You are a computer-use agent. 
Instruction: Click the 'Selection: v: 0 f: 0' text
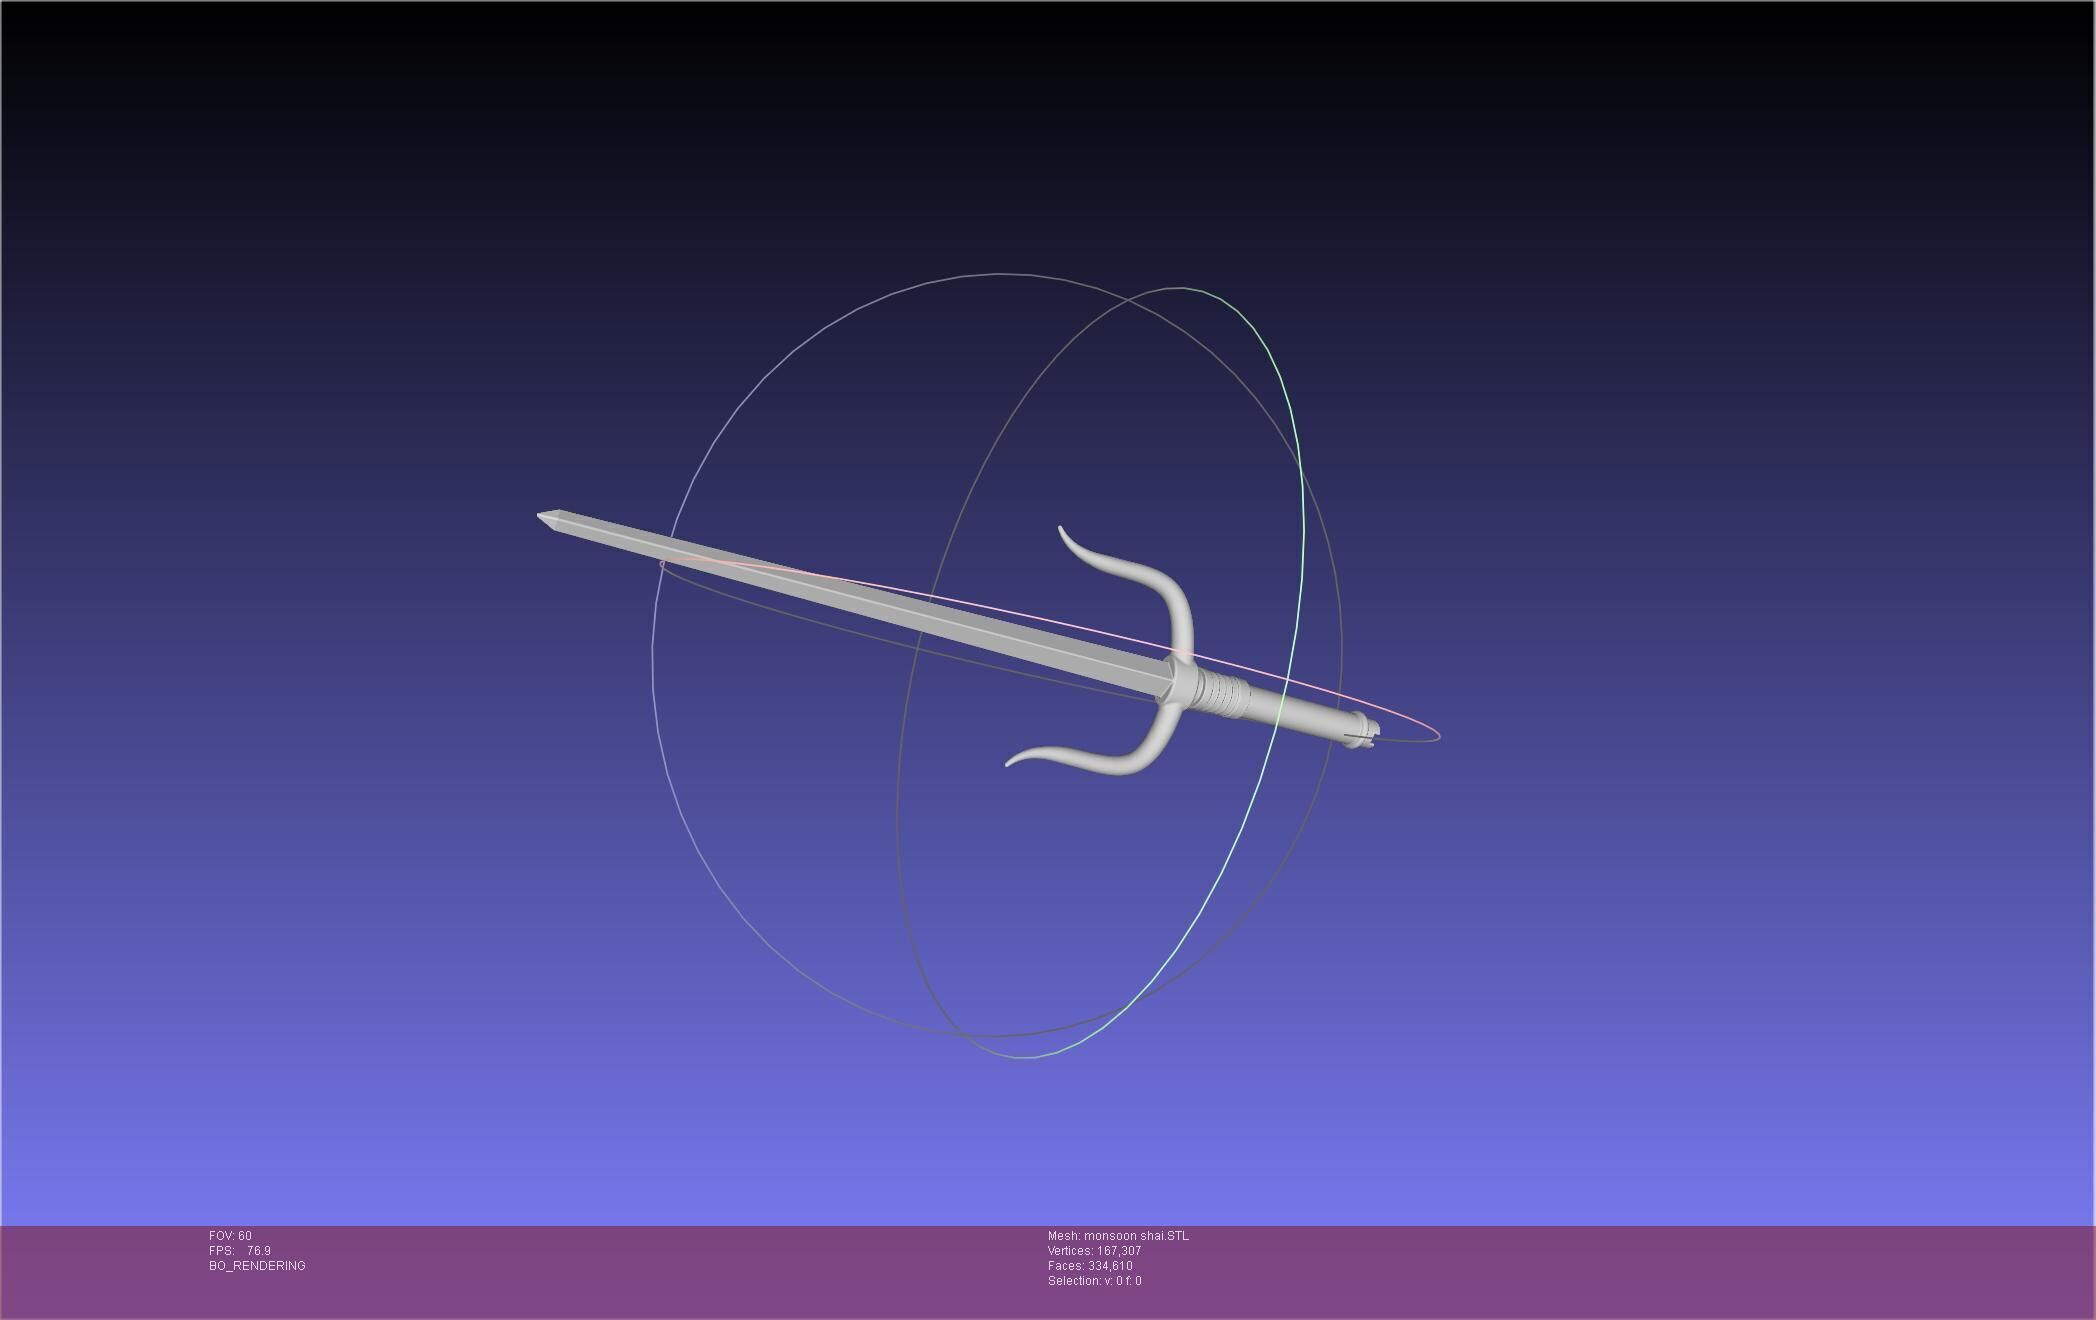[x=1094, y=1281]
